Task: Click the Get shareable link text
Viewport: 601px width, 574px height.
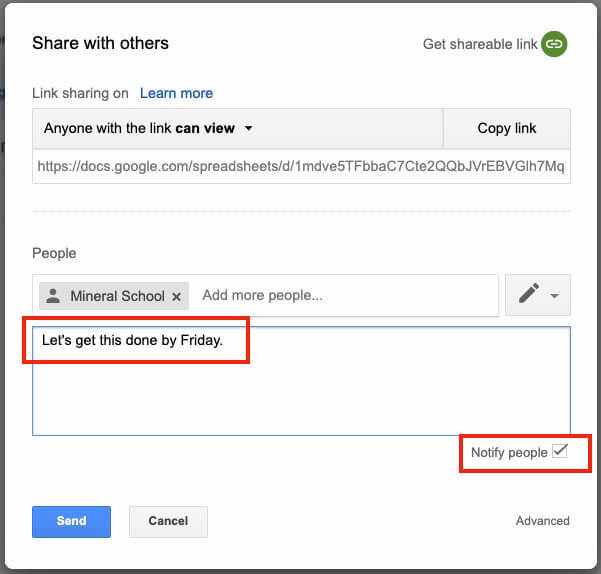Action: click(479, 44)
